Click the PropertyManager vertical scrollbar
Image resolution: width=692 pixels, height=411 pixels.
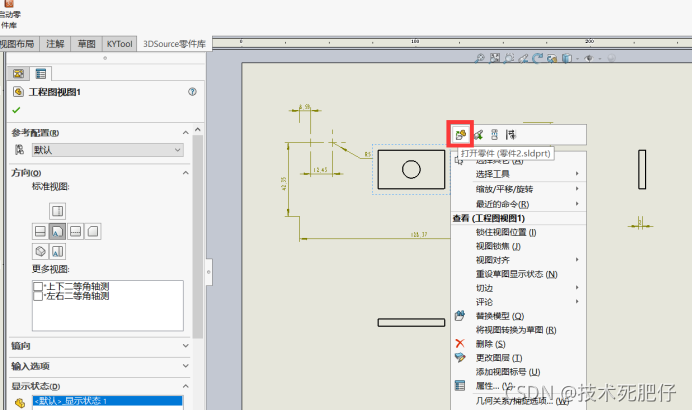[x=198, y=236]
